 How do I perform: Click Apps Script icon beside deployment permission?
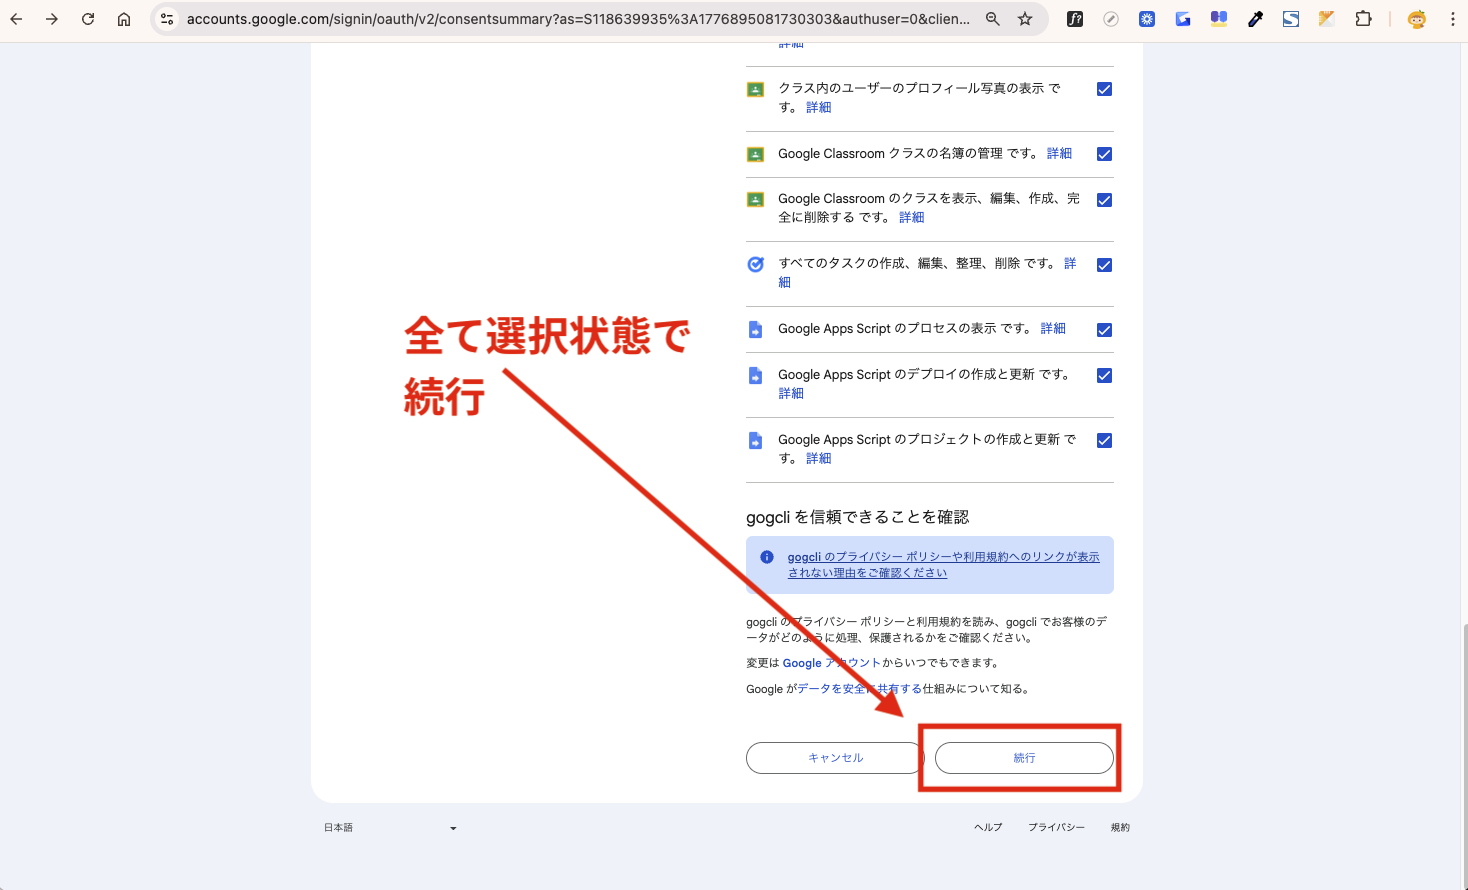pyautogui.click(x=756, y=375)
